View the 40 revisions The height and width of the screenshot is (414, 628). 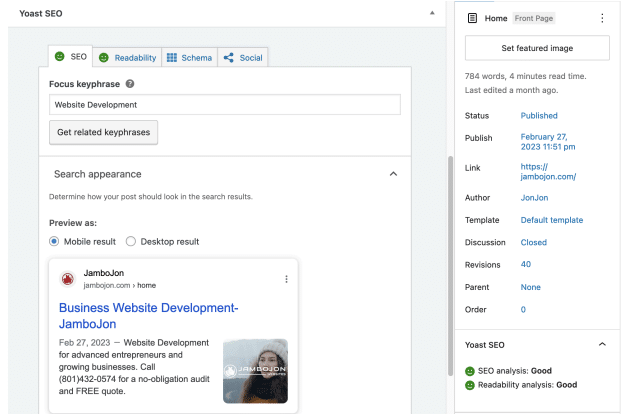tap(525, 264)
